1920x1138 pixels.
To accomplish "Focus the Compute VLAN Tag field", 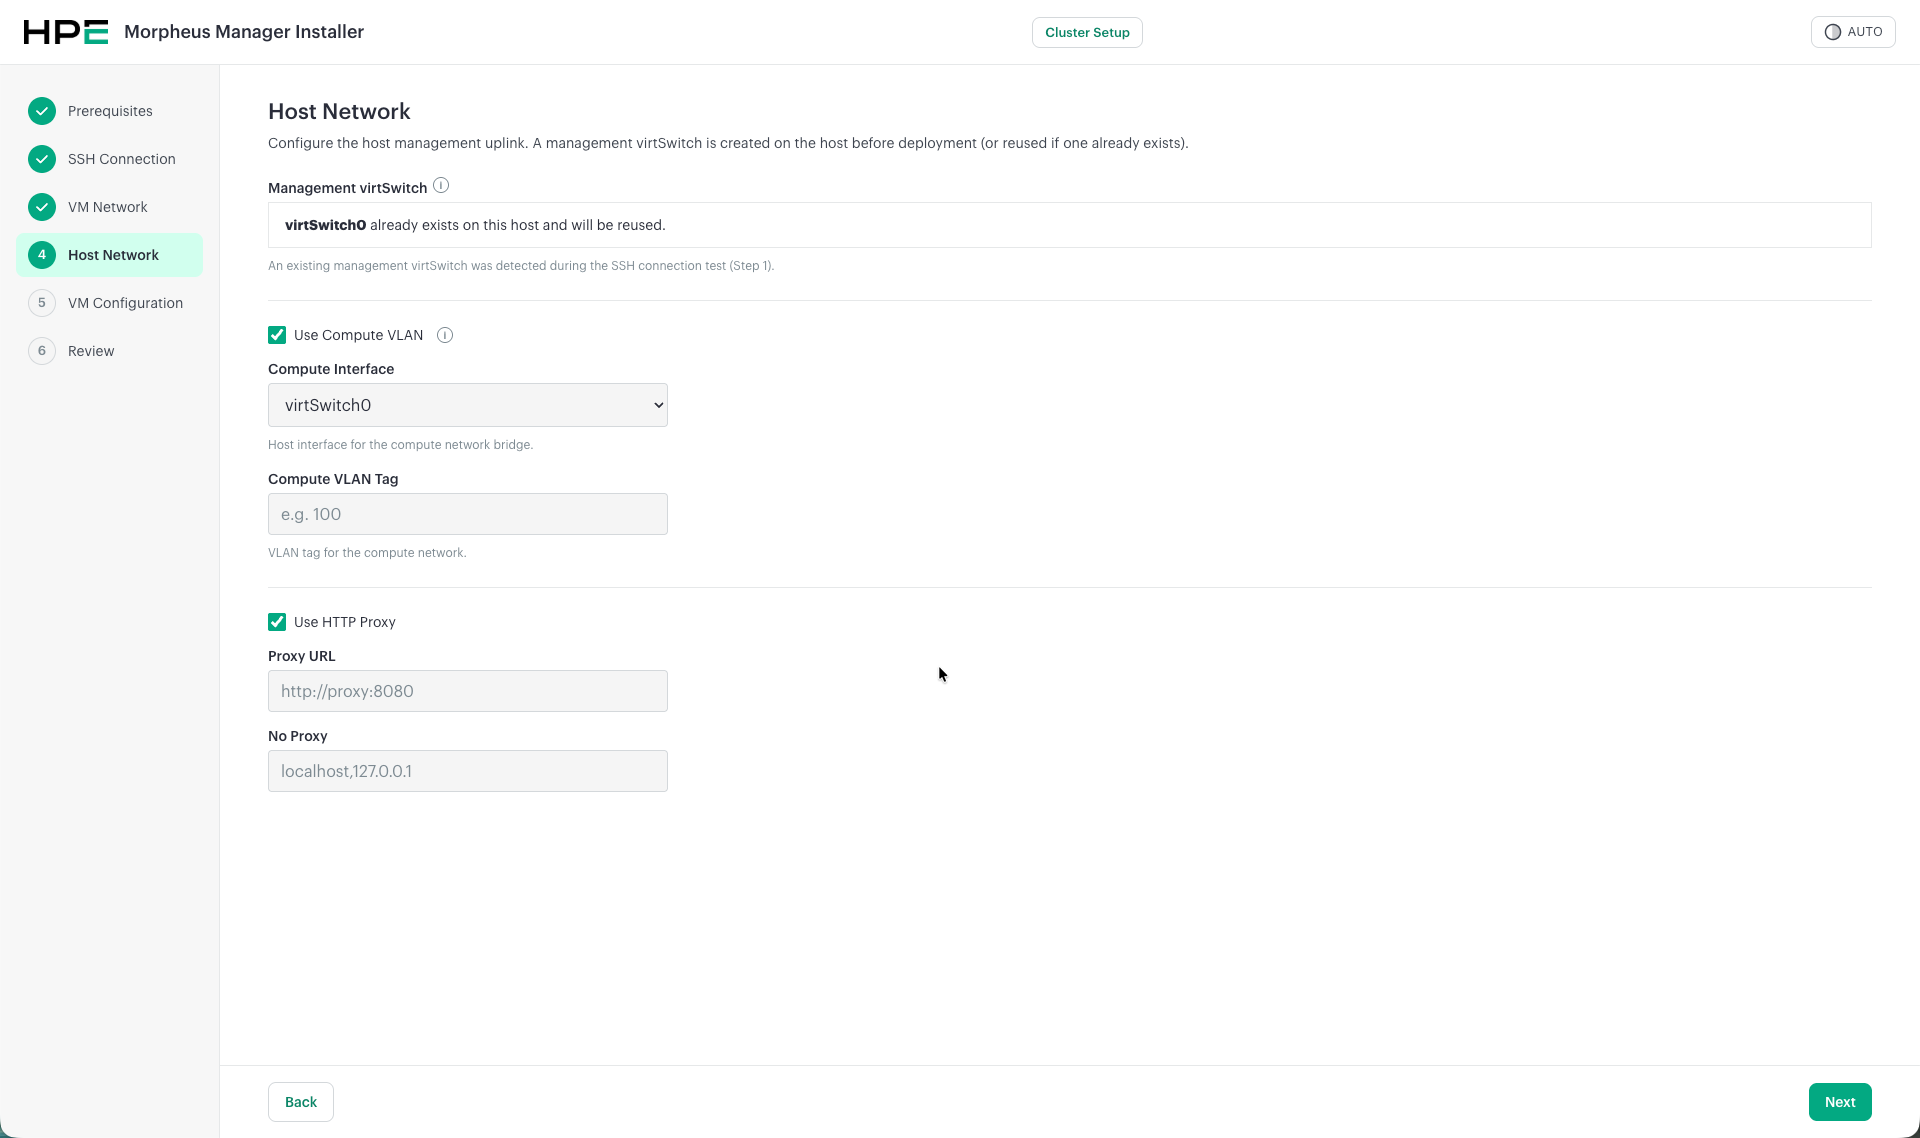I will coord(468,514).
